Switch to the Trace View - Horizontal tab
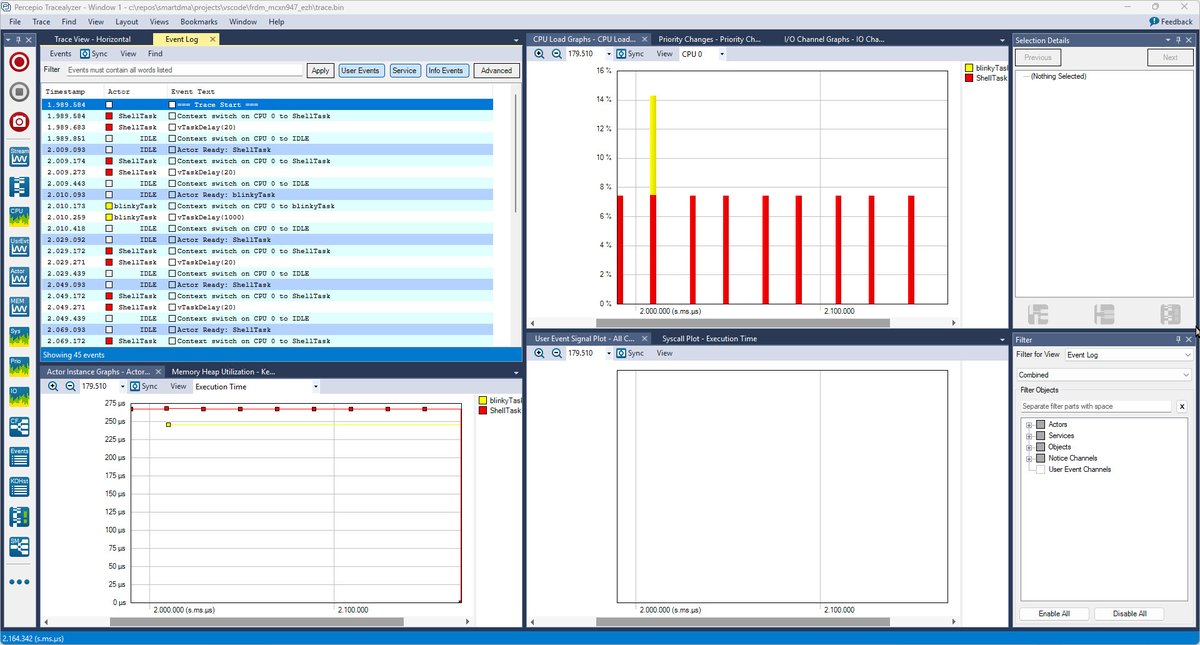Screen dimensions: 1200x645 (93, 39)
